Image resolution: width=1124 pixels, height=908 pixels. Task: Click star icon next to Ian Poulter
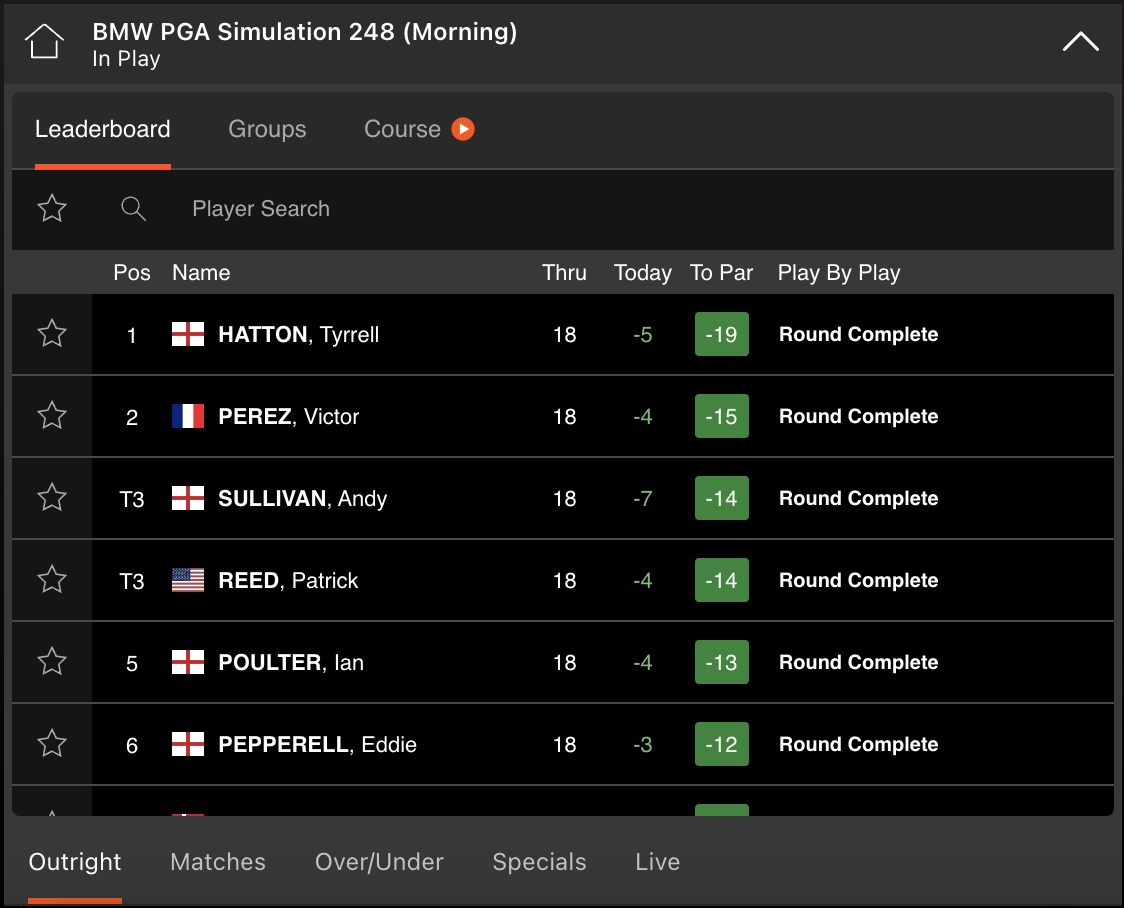[x=52, y=662]
